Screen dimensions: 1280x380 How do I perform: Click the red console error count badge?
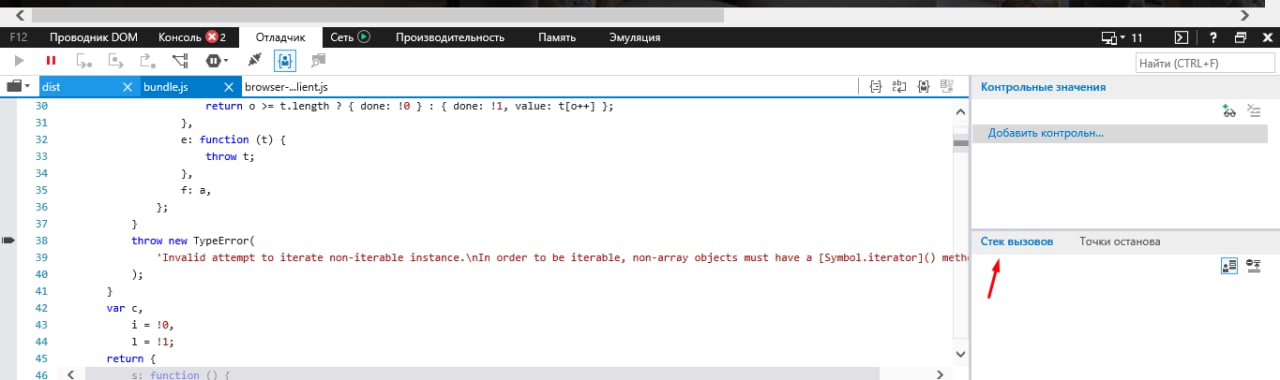212,37
